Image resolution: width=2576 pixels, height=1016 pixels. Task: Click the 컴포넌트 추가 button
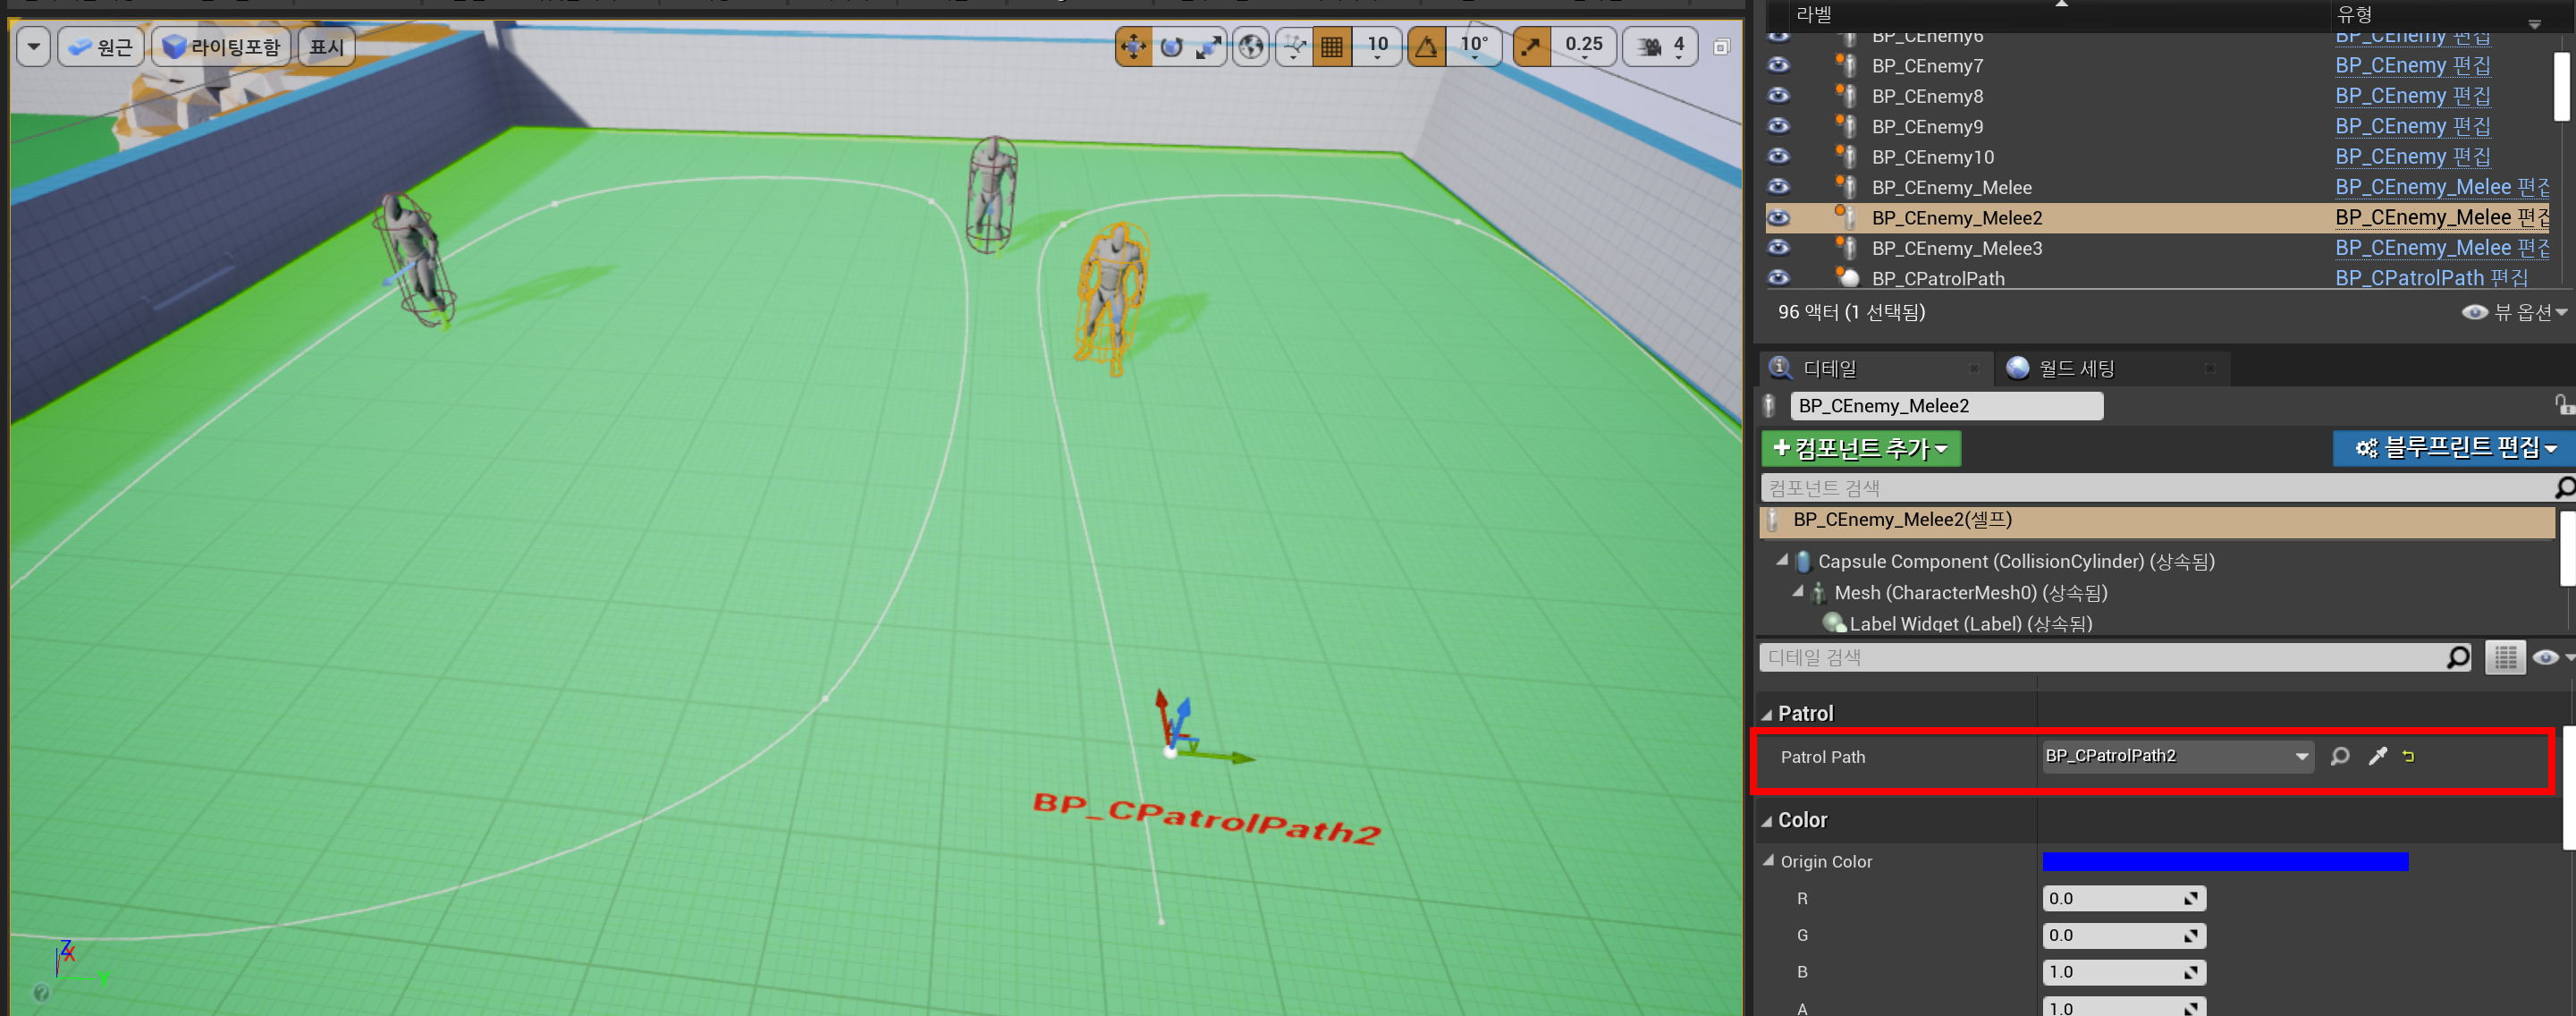(x=1859, y=448)
